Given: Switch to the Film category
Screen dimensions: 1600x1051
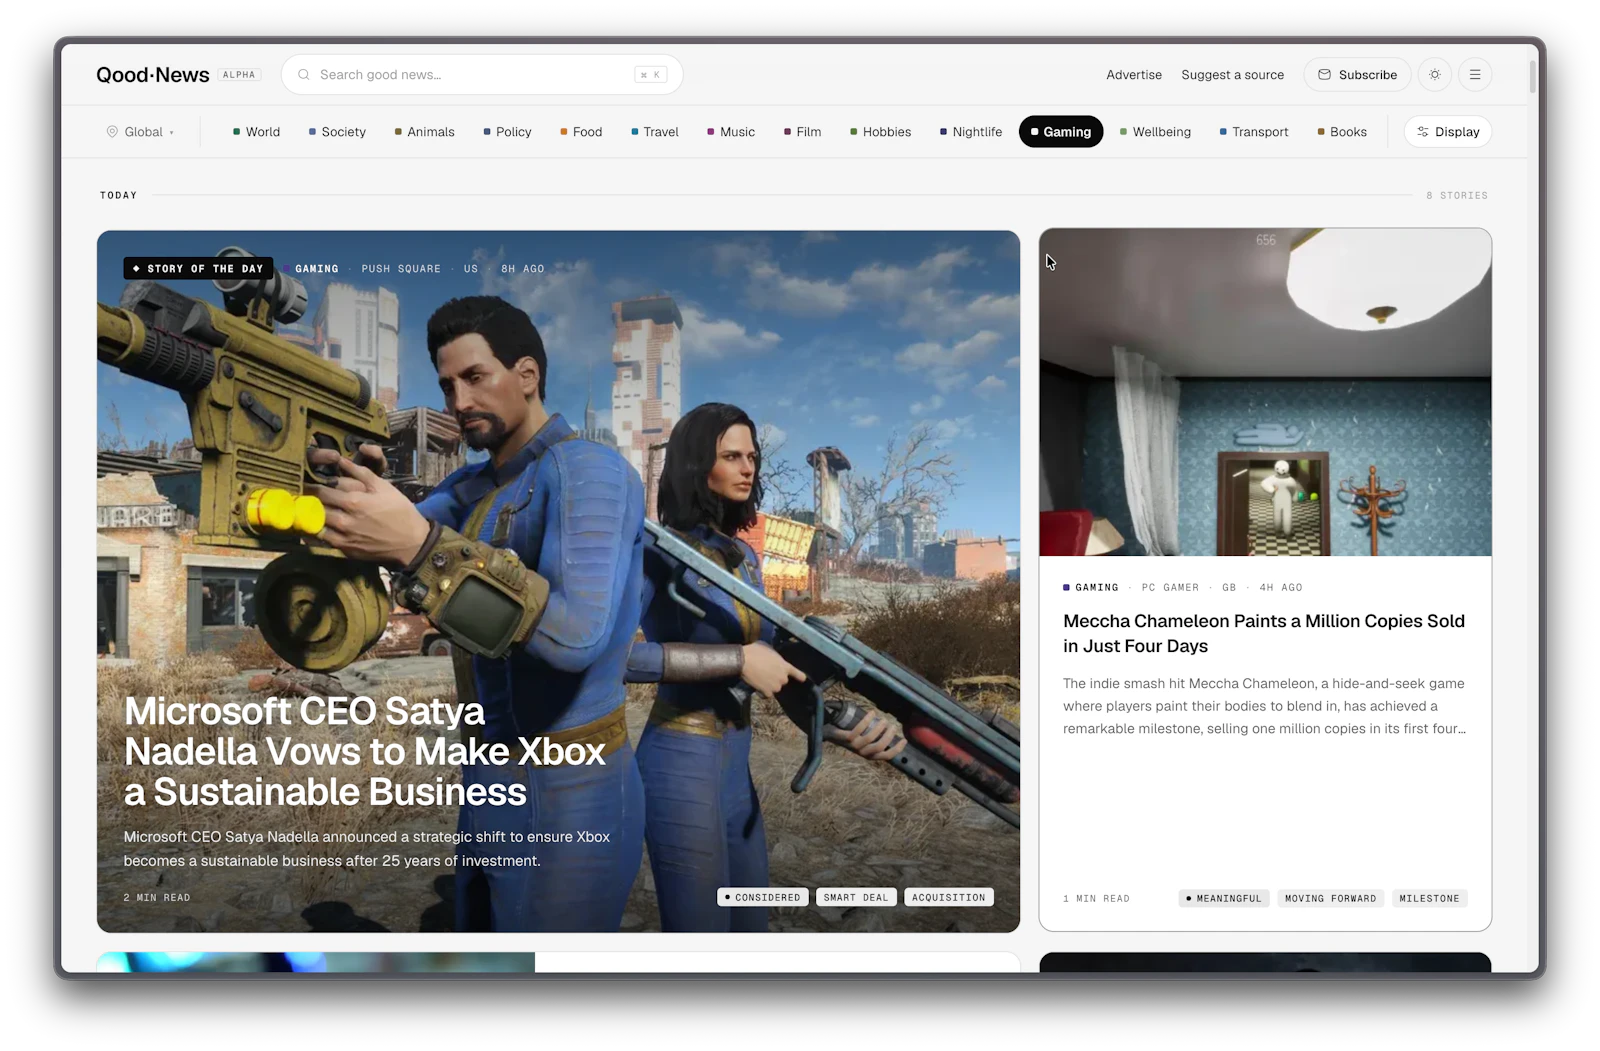Looking at the screenshot, I should tap(802, 132).
